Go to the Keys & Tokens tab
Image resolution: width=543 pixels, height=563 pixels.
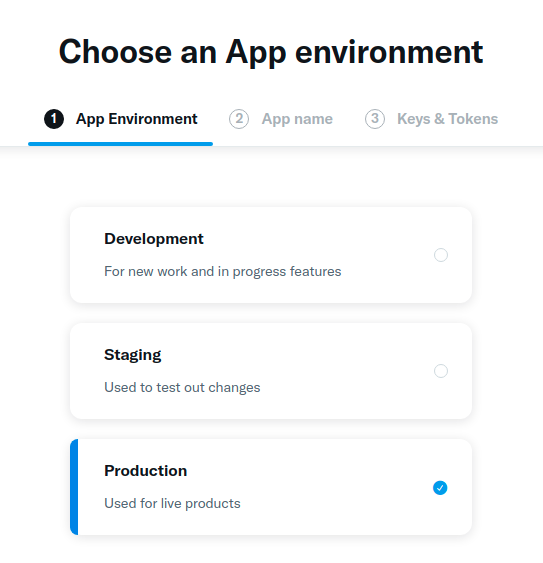[431, 119]
